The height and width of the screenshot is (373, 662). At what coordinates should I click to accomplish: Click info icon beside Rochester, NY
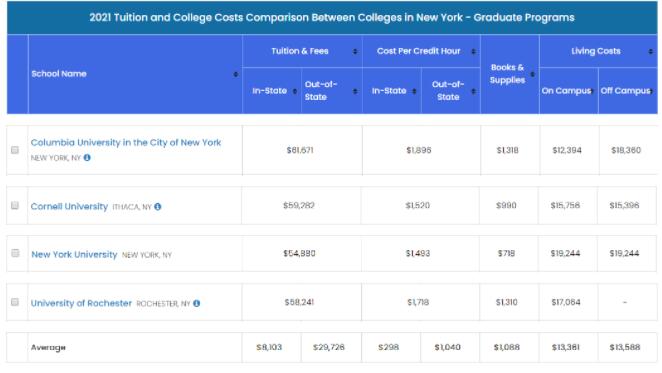[196, 303]
